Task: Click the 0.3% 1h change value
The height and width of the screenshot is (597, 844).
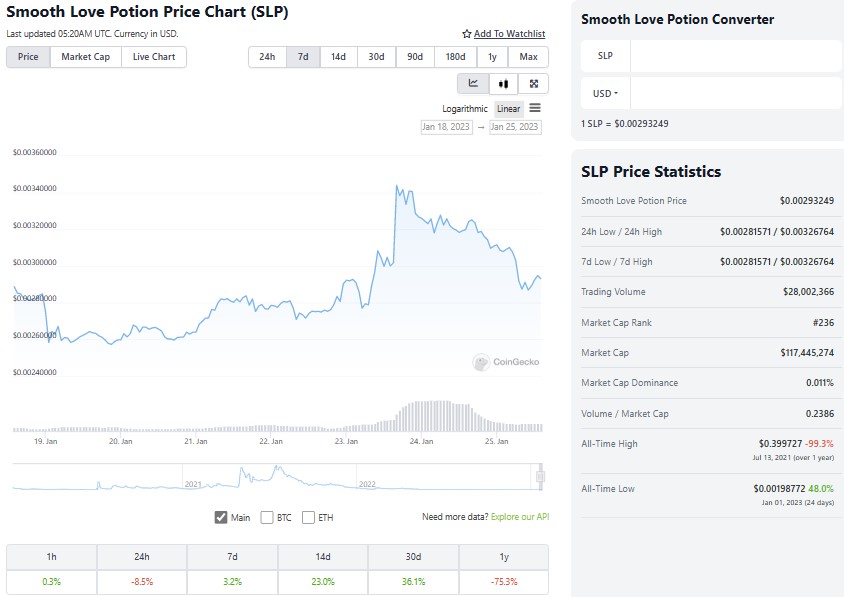Action: [52, 582]
